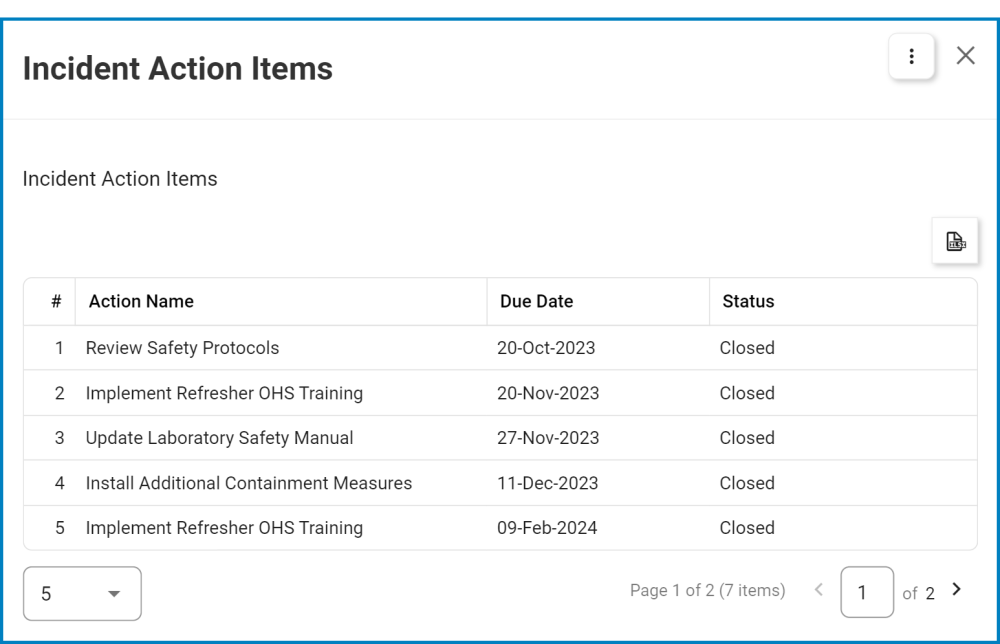This screenshot has height=644, width=1000.
Task: Select Update Laboratory Safety Manual row
Action: click(219, 438)
